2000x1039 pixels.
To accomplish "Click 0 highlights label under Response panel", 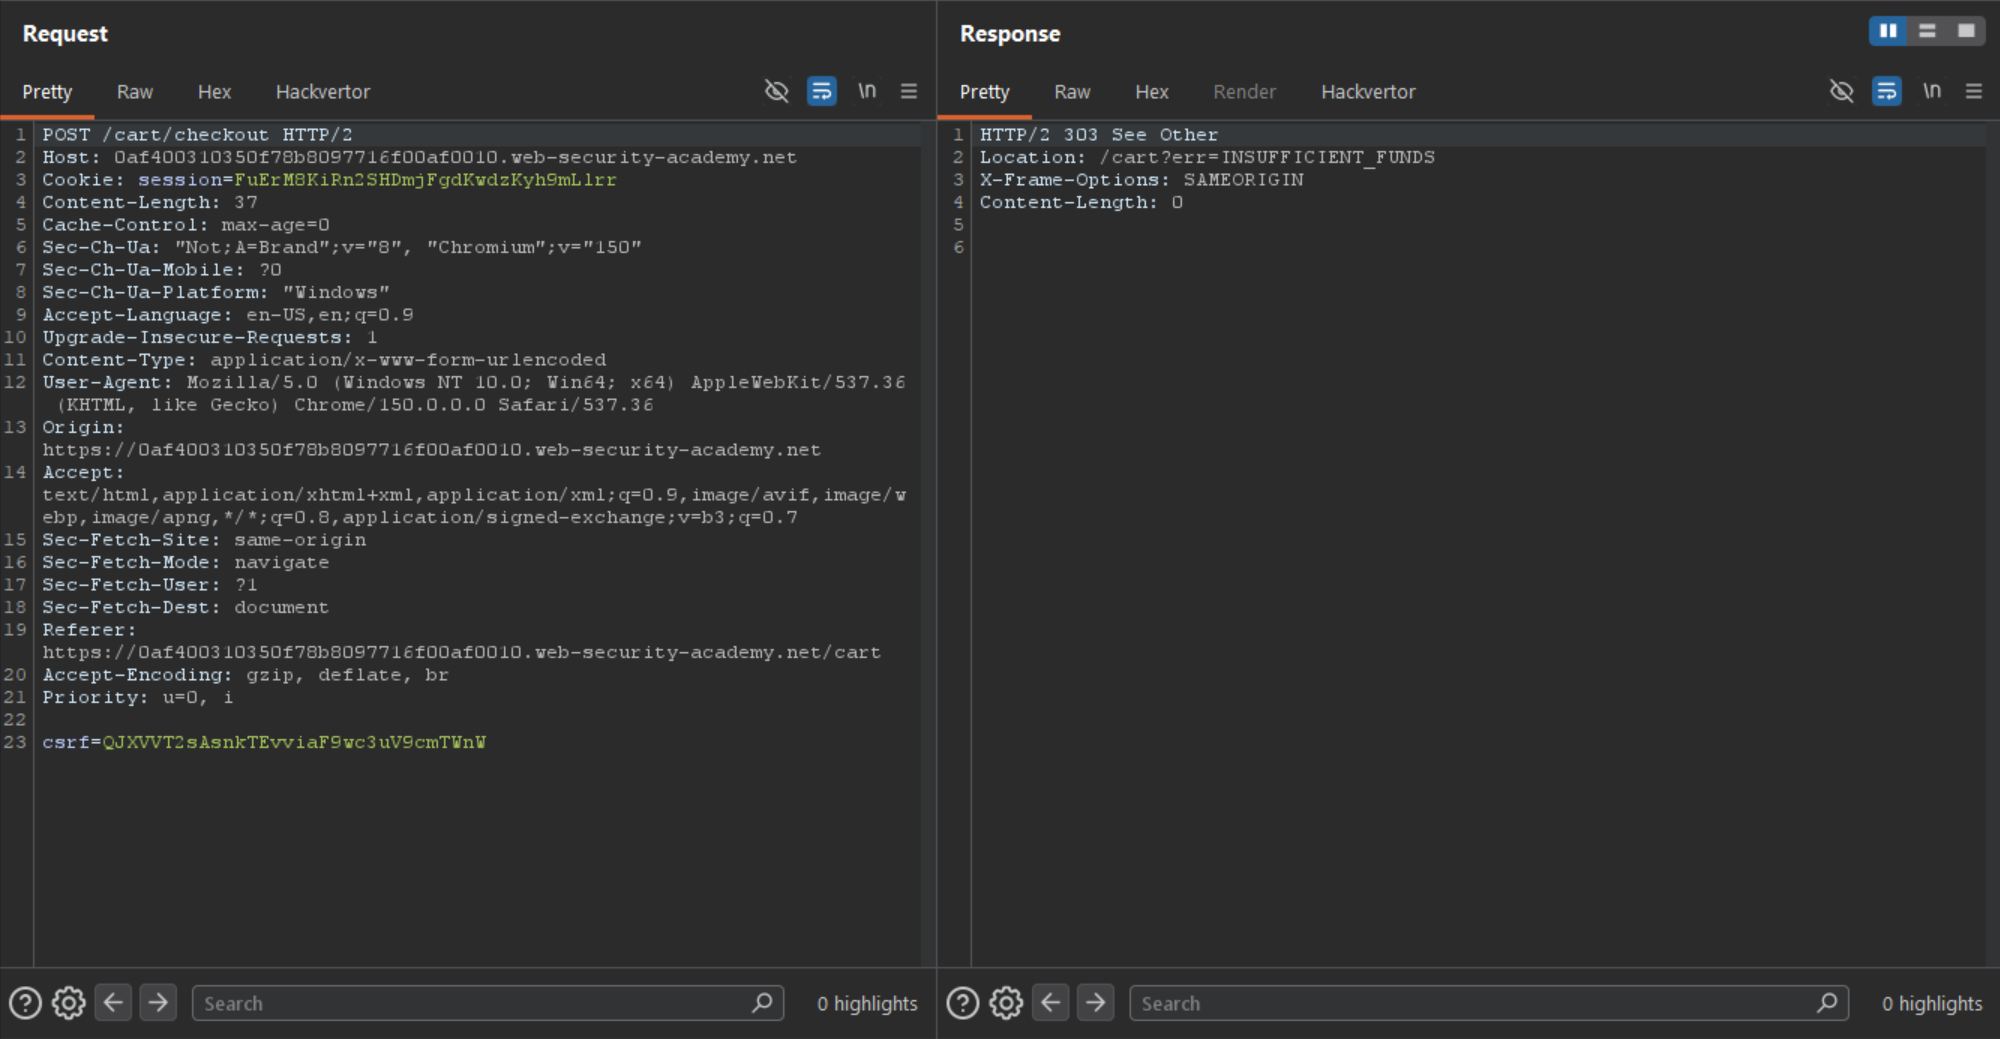I will [1932, 1003].
